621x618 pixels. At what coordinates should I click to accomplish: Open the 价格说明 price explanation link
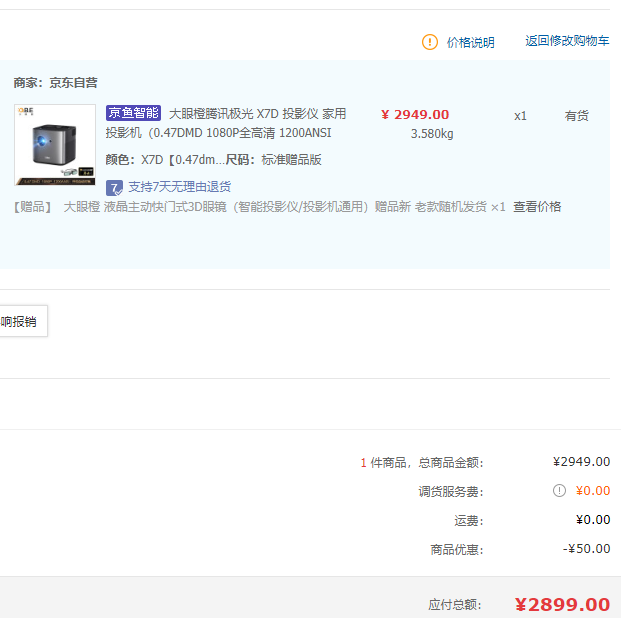[x=471, y=42]
